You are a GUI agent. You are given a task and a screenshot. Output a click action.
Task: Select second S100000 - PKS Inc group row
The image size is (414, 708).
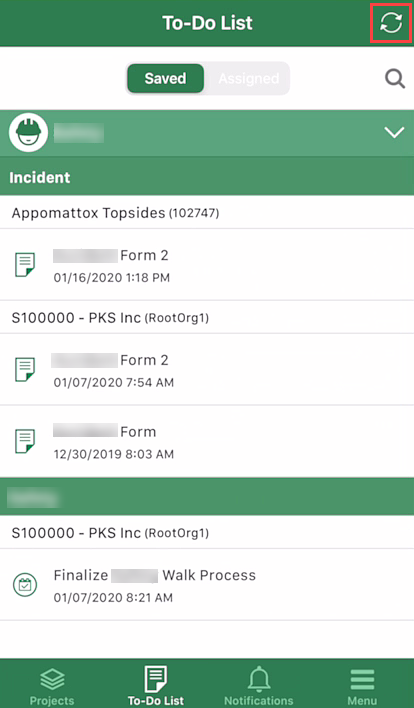point(207,532)
